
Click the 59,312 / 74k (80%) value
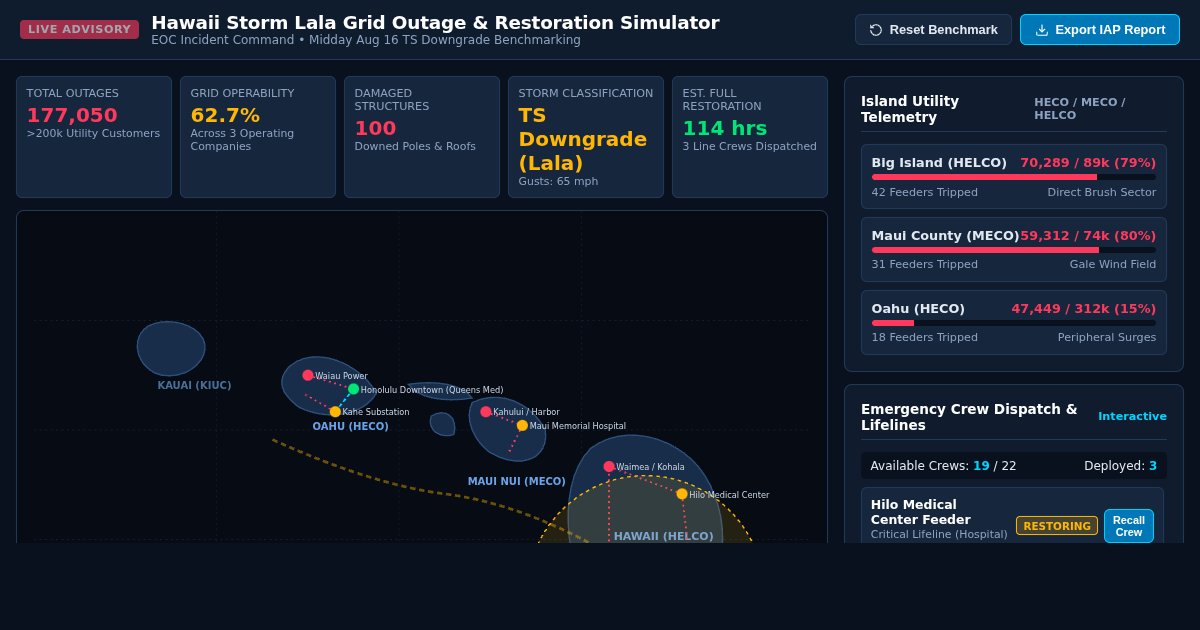pyautogui.click(x=1088, y=236)
